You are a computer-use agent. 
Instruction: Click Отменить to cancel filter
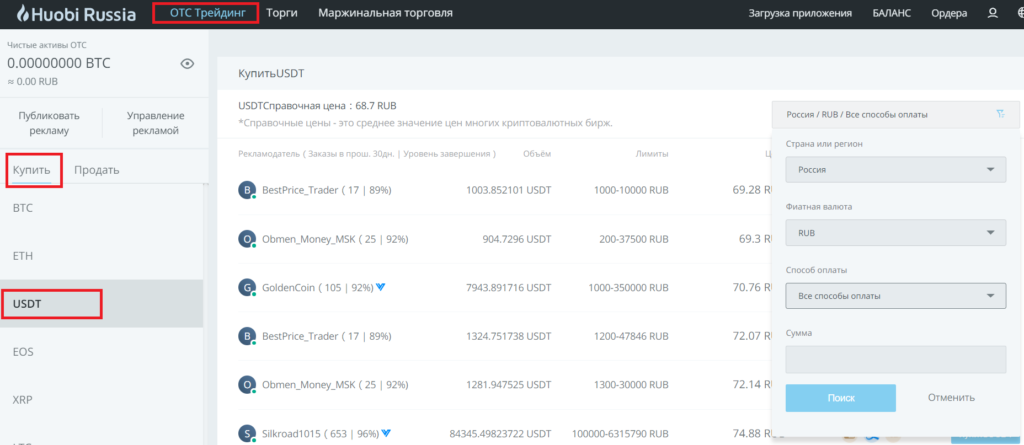952,397
